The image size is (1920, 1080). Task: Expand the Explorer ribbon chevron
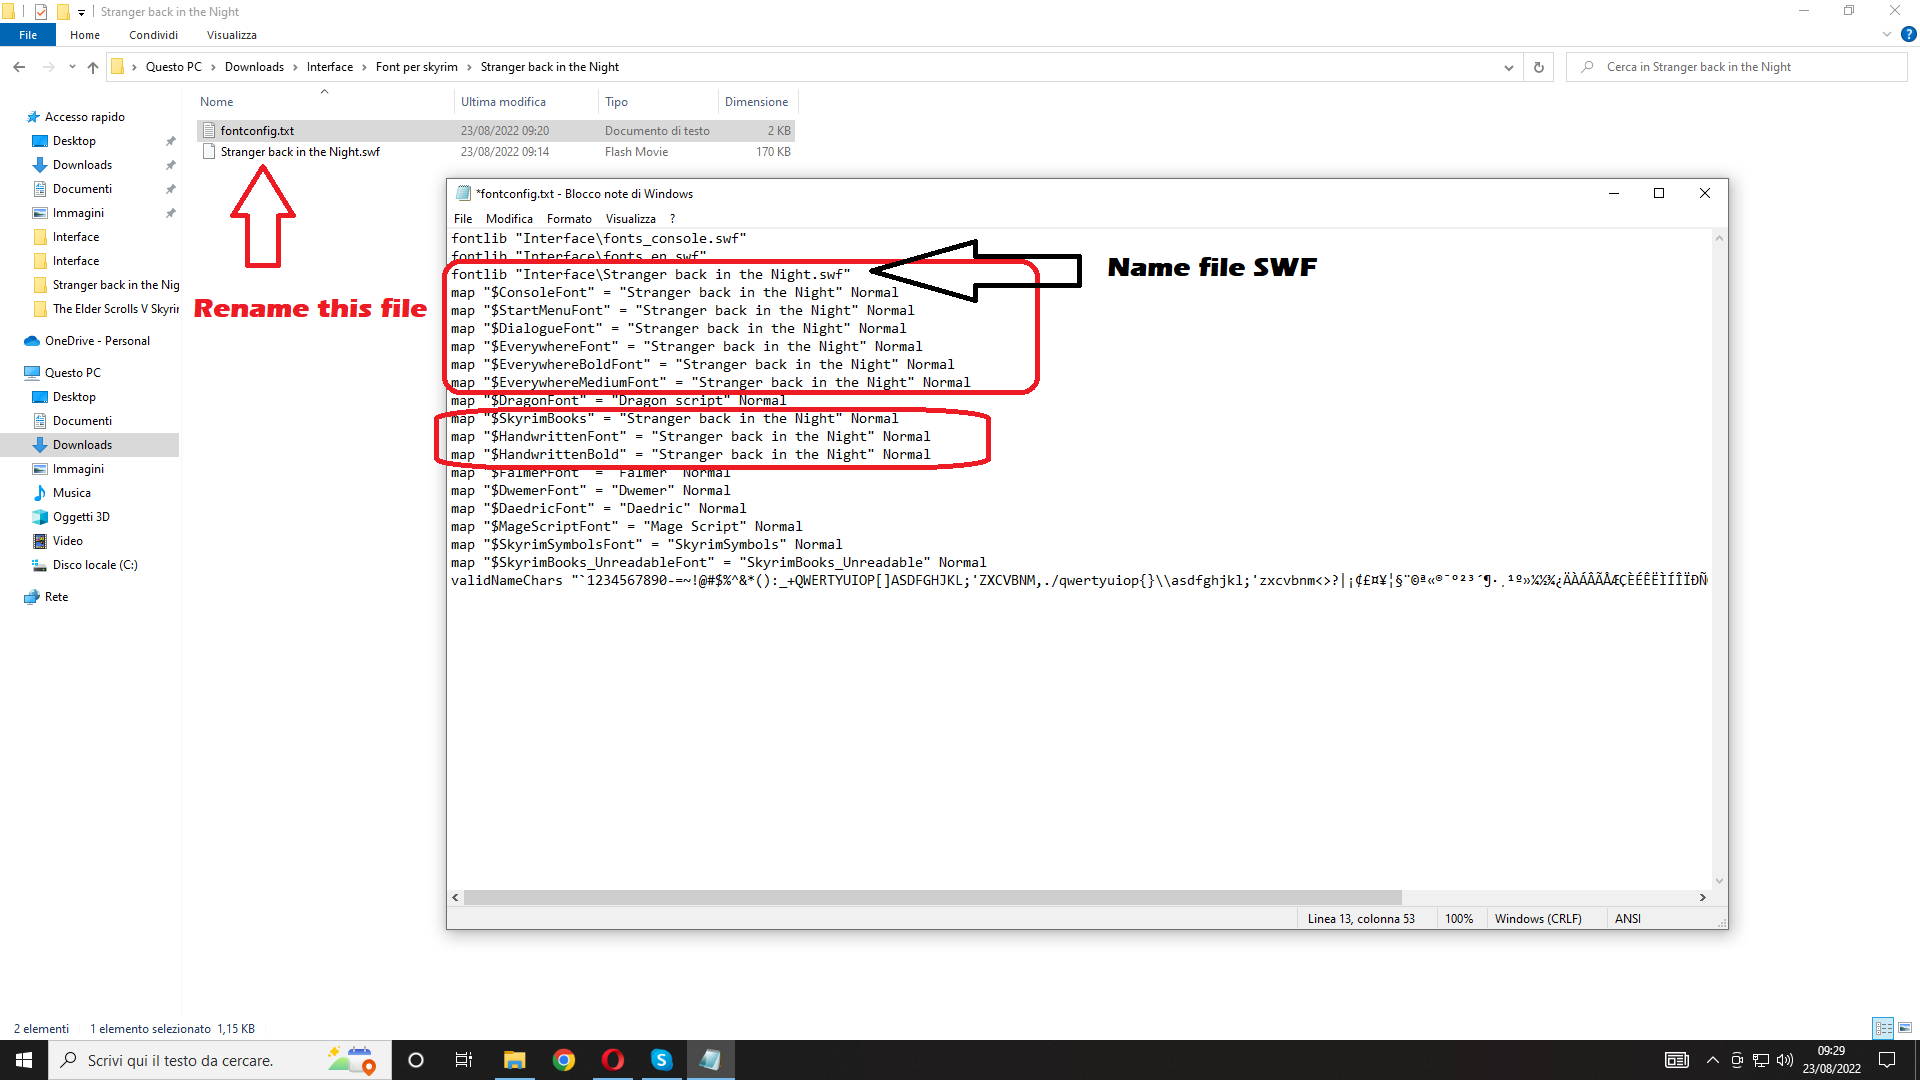tap(1887, 34)
